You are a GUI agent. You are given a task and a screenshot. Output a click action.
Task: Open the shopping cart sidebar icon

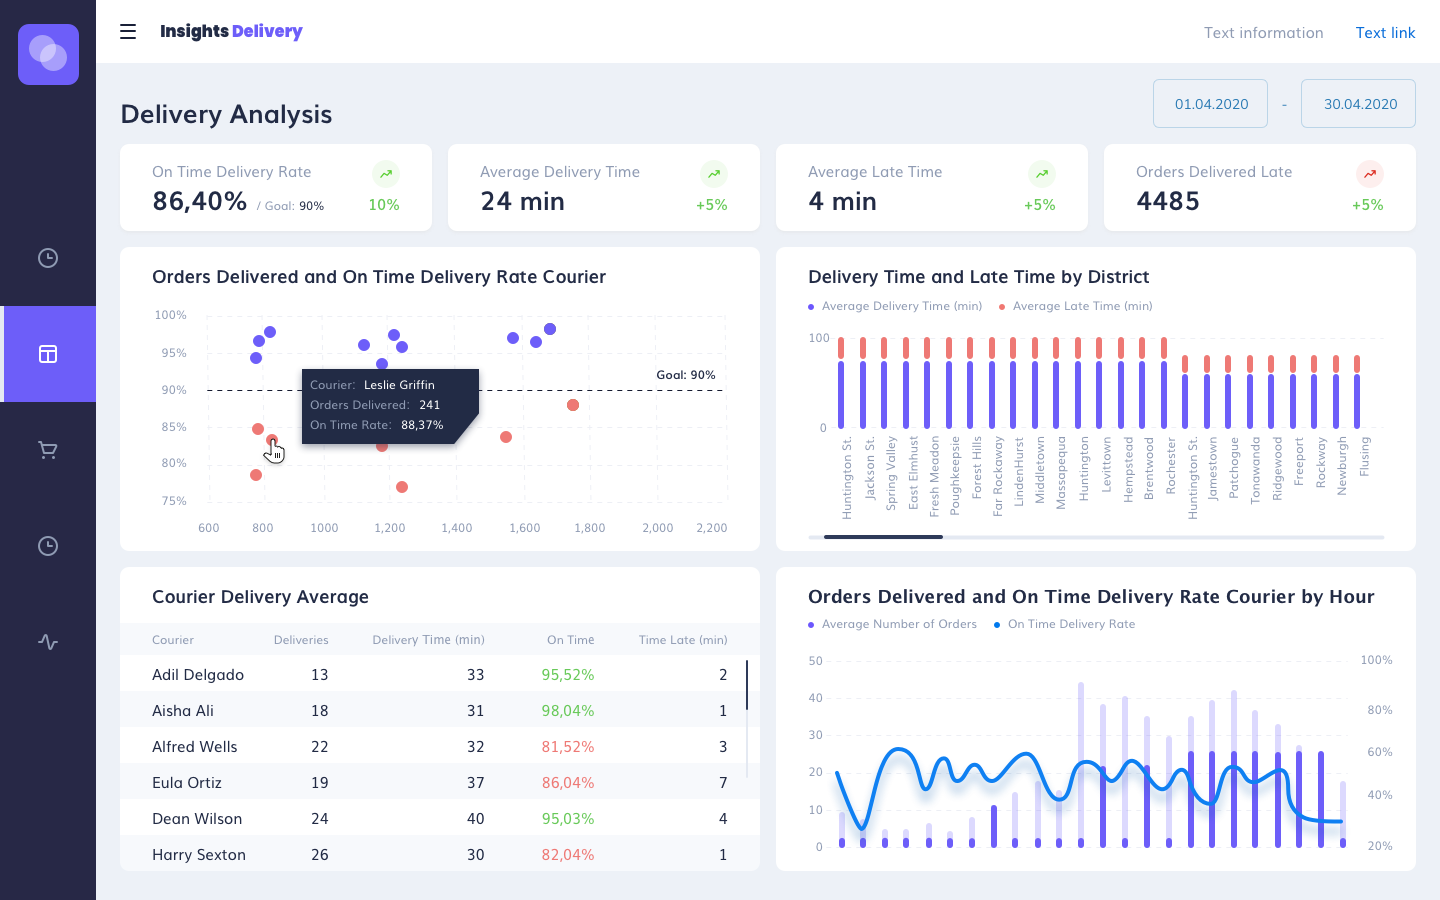48,450
